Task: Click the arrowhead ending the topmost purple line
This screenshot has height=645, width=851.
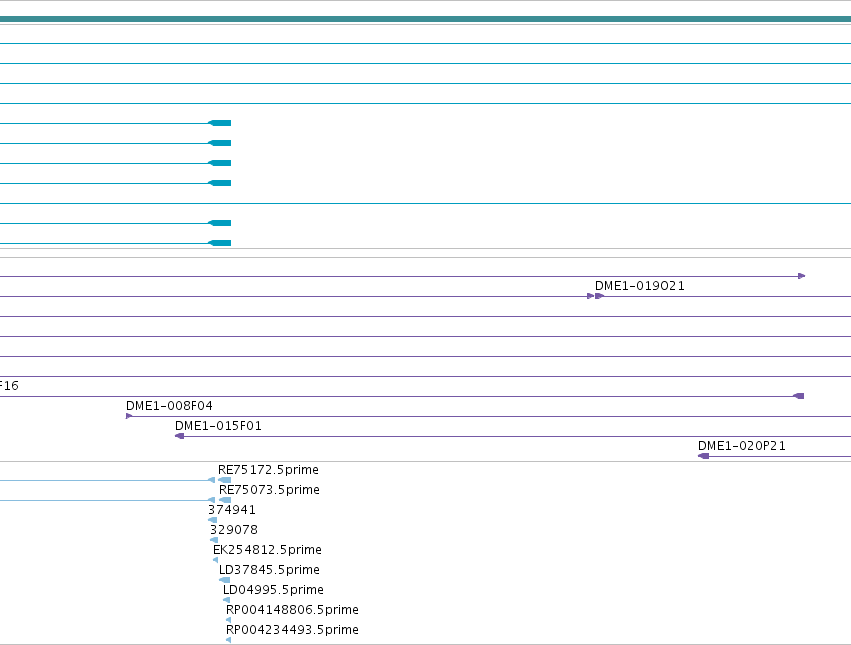Action: tap(802, 276)
